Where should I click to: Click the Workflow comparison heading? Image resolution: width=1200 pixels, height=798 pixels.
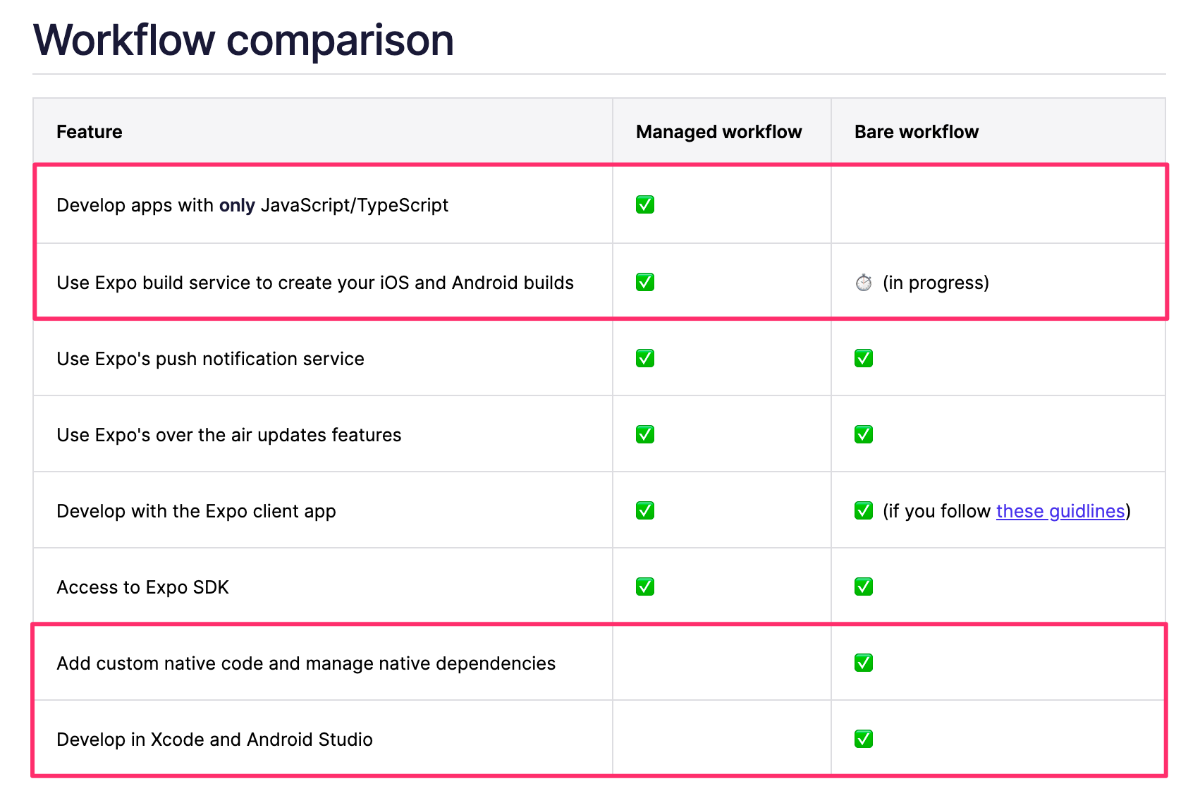[x=244, y=39]
